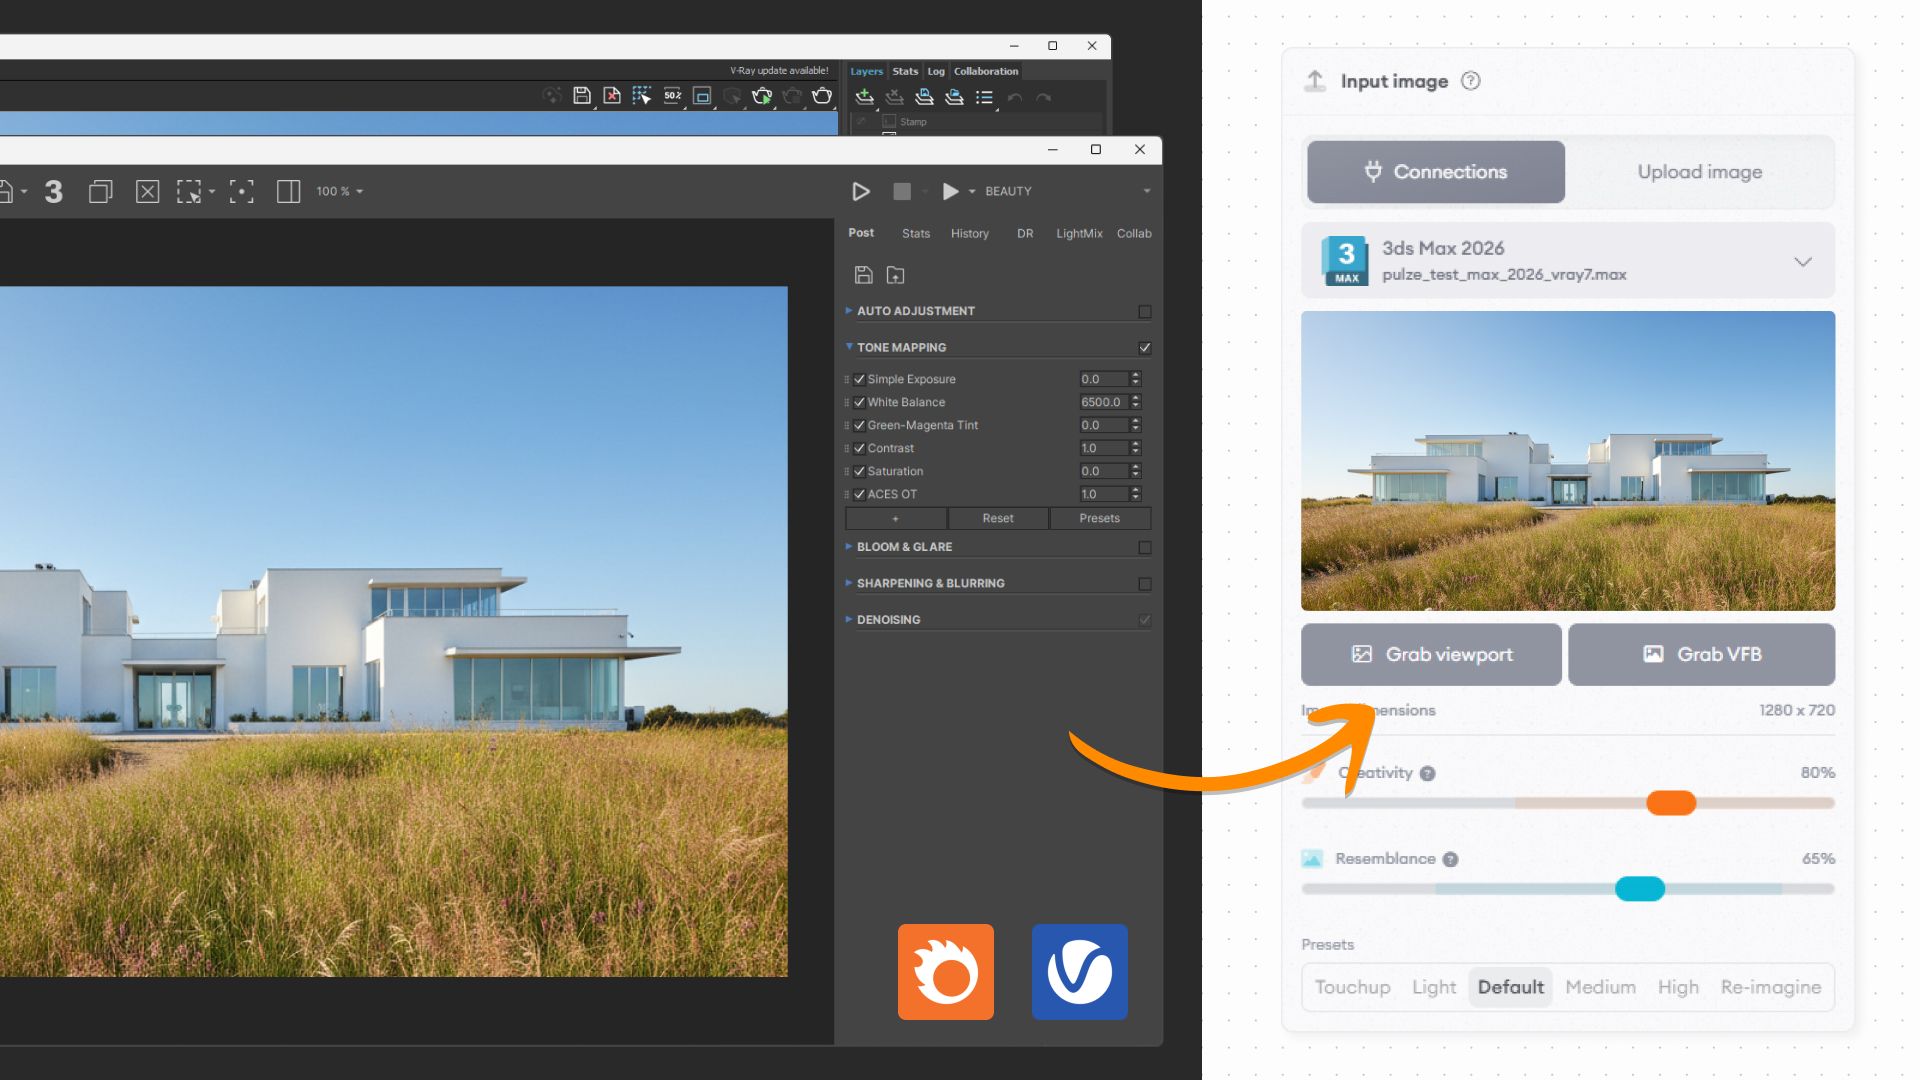Enable the Auto Adjustment checkbox
The width and height of the screenshot is (1920, 1080).
[x=1145, y=312]
